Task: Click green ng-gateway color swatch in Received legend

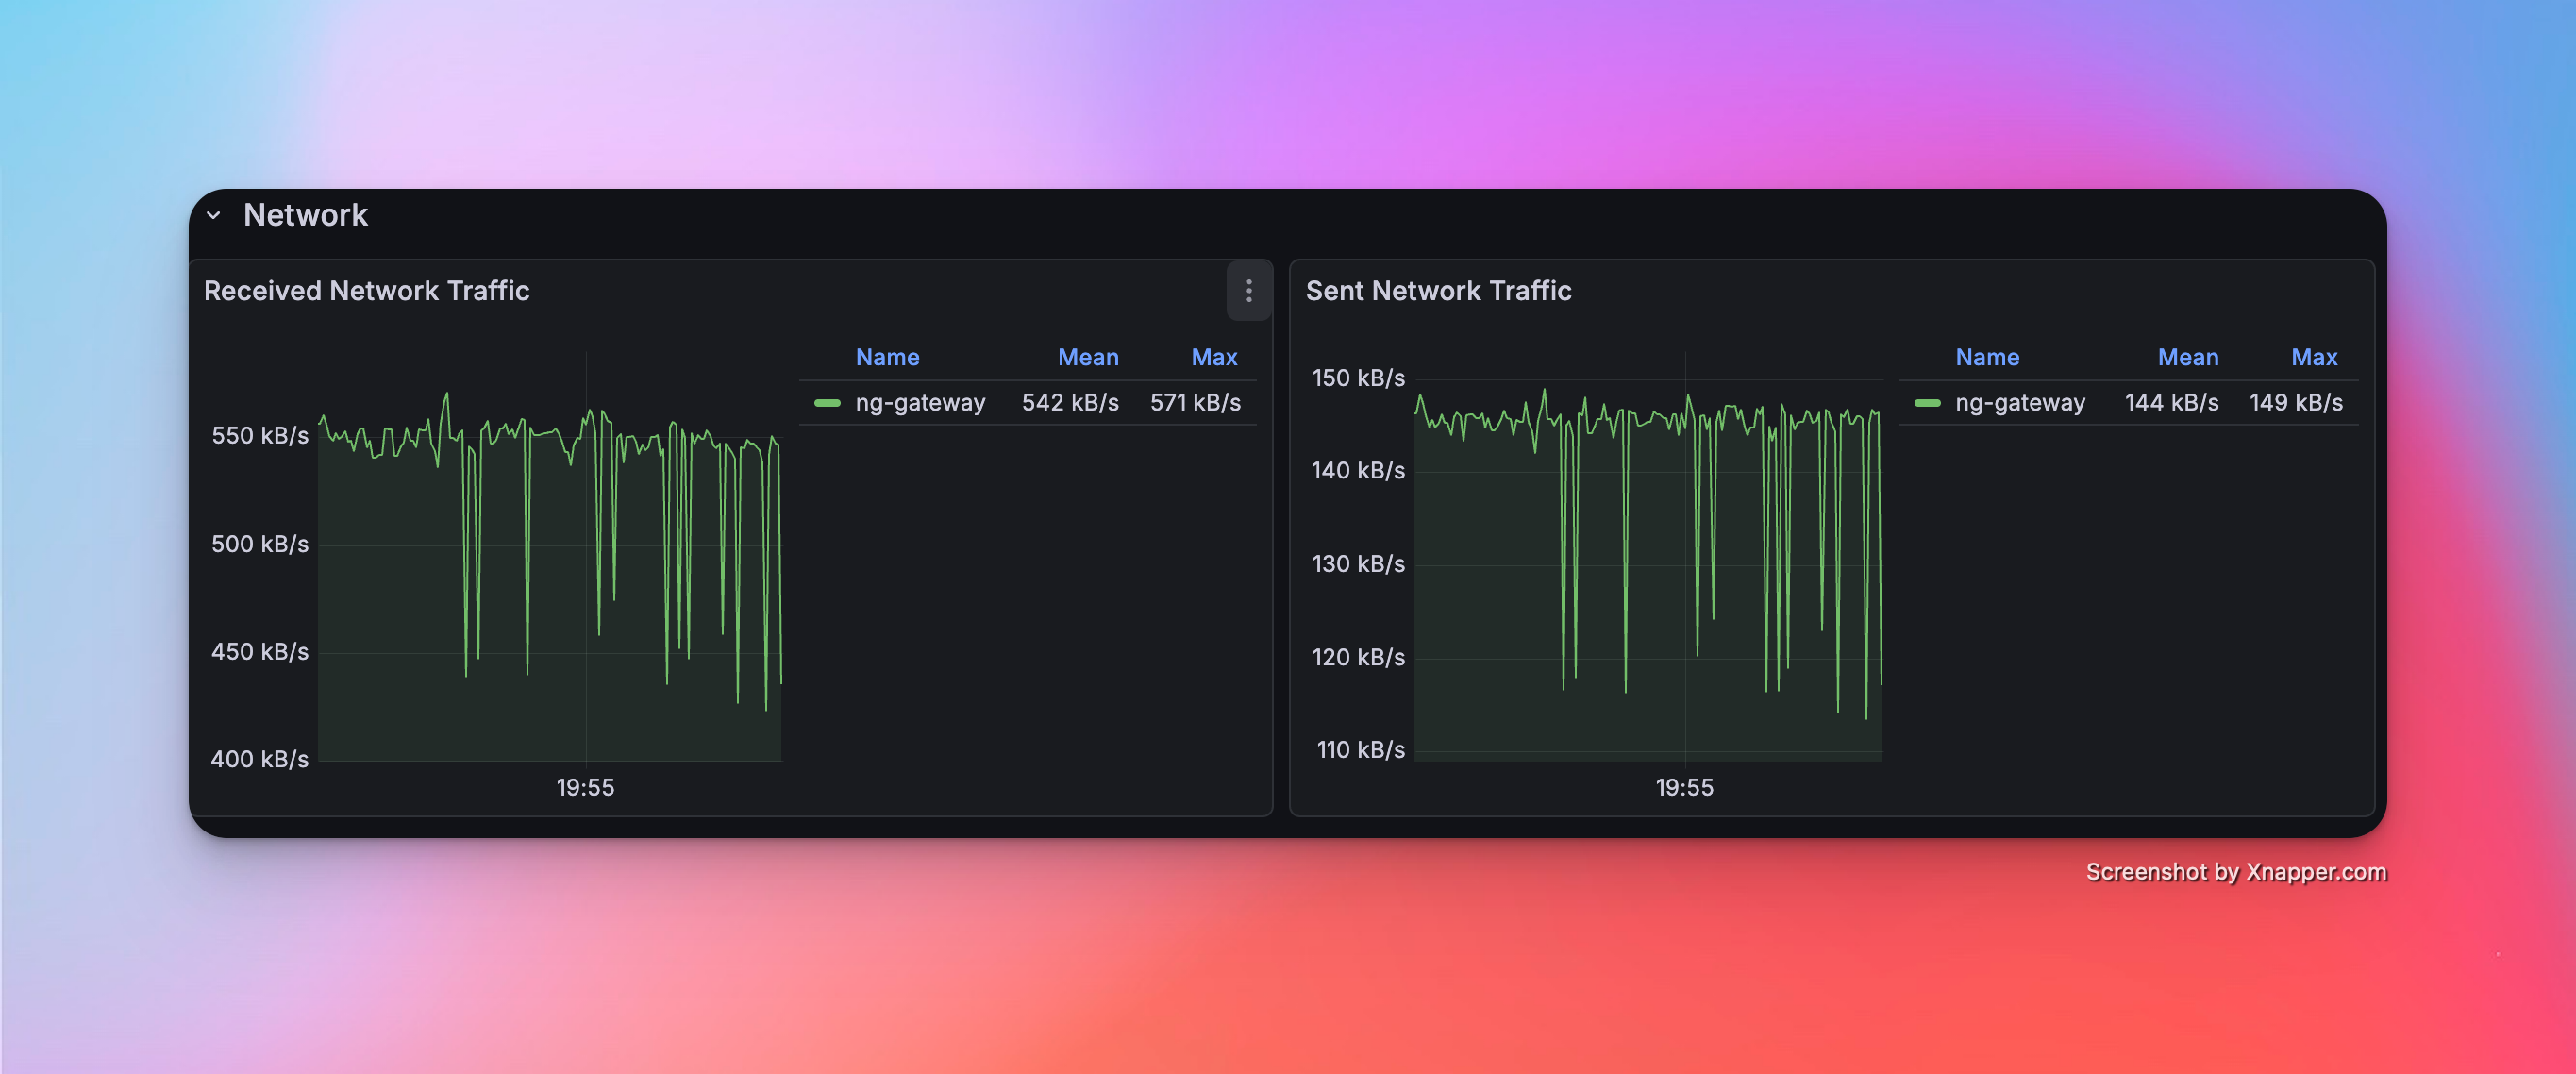Action: pos(827,403)
